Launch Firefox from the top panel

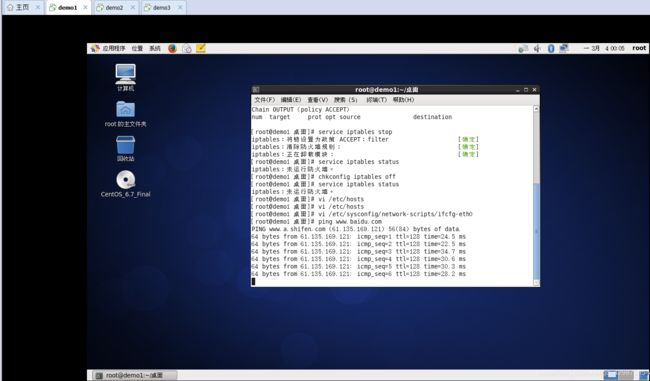coord(172,49)
